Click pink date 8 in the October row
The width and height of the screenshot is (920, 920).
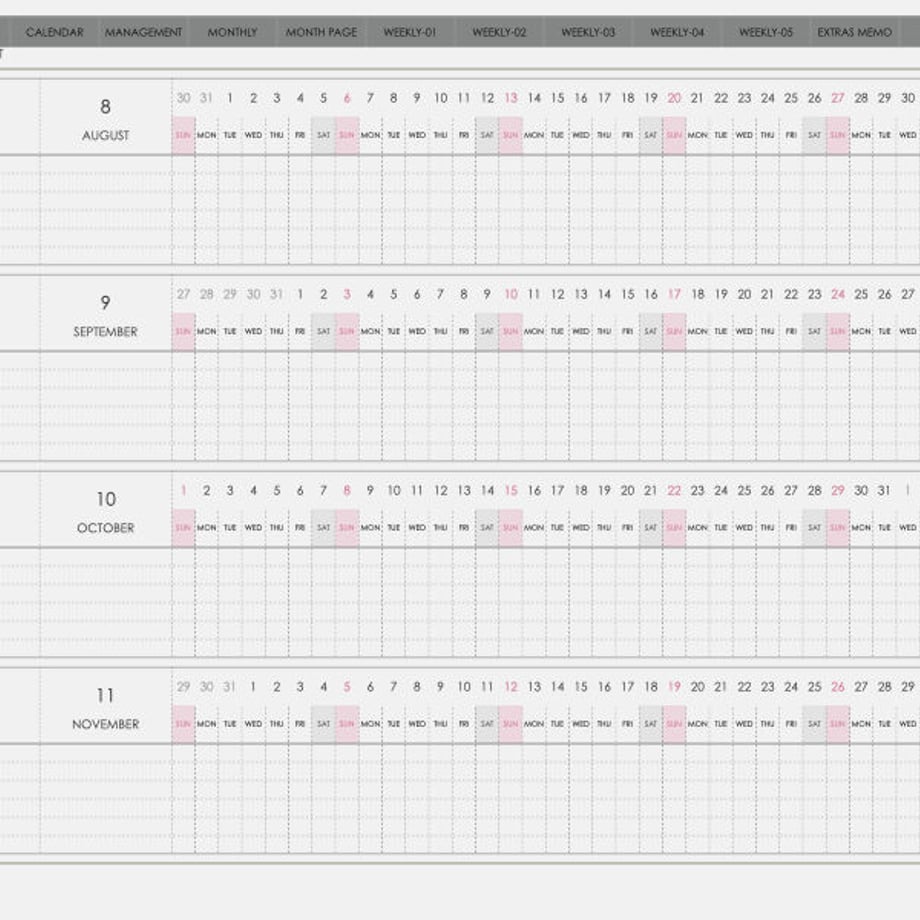[347, 491]
